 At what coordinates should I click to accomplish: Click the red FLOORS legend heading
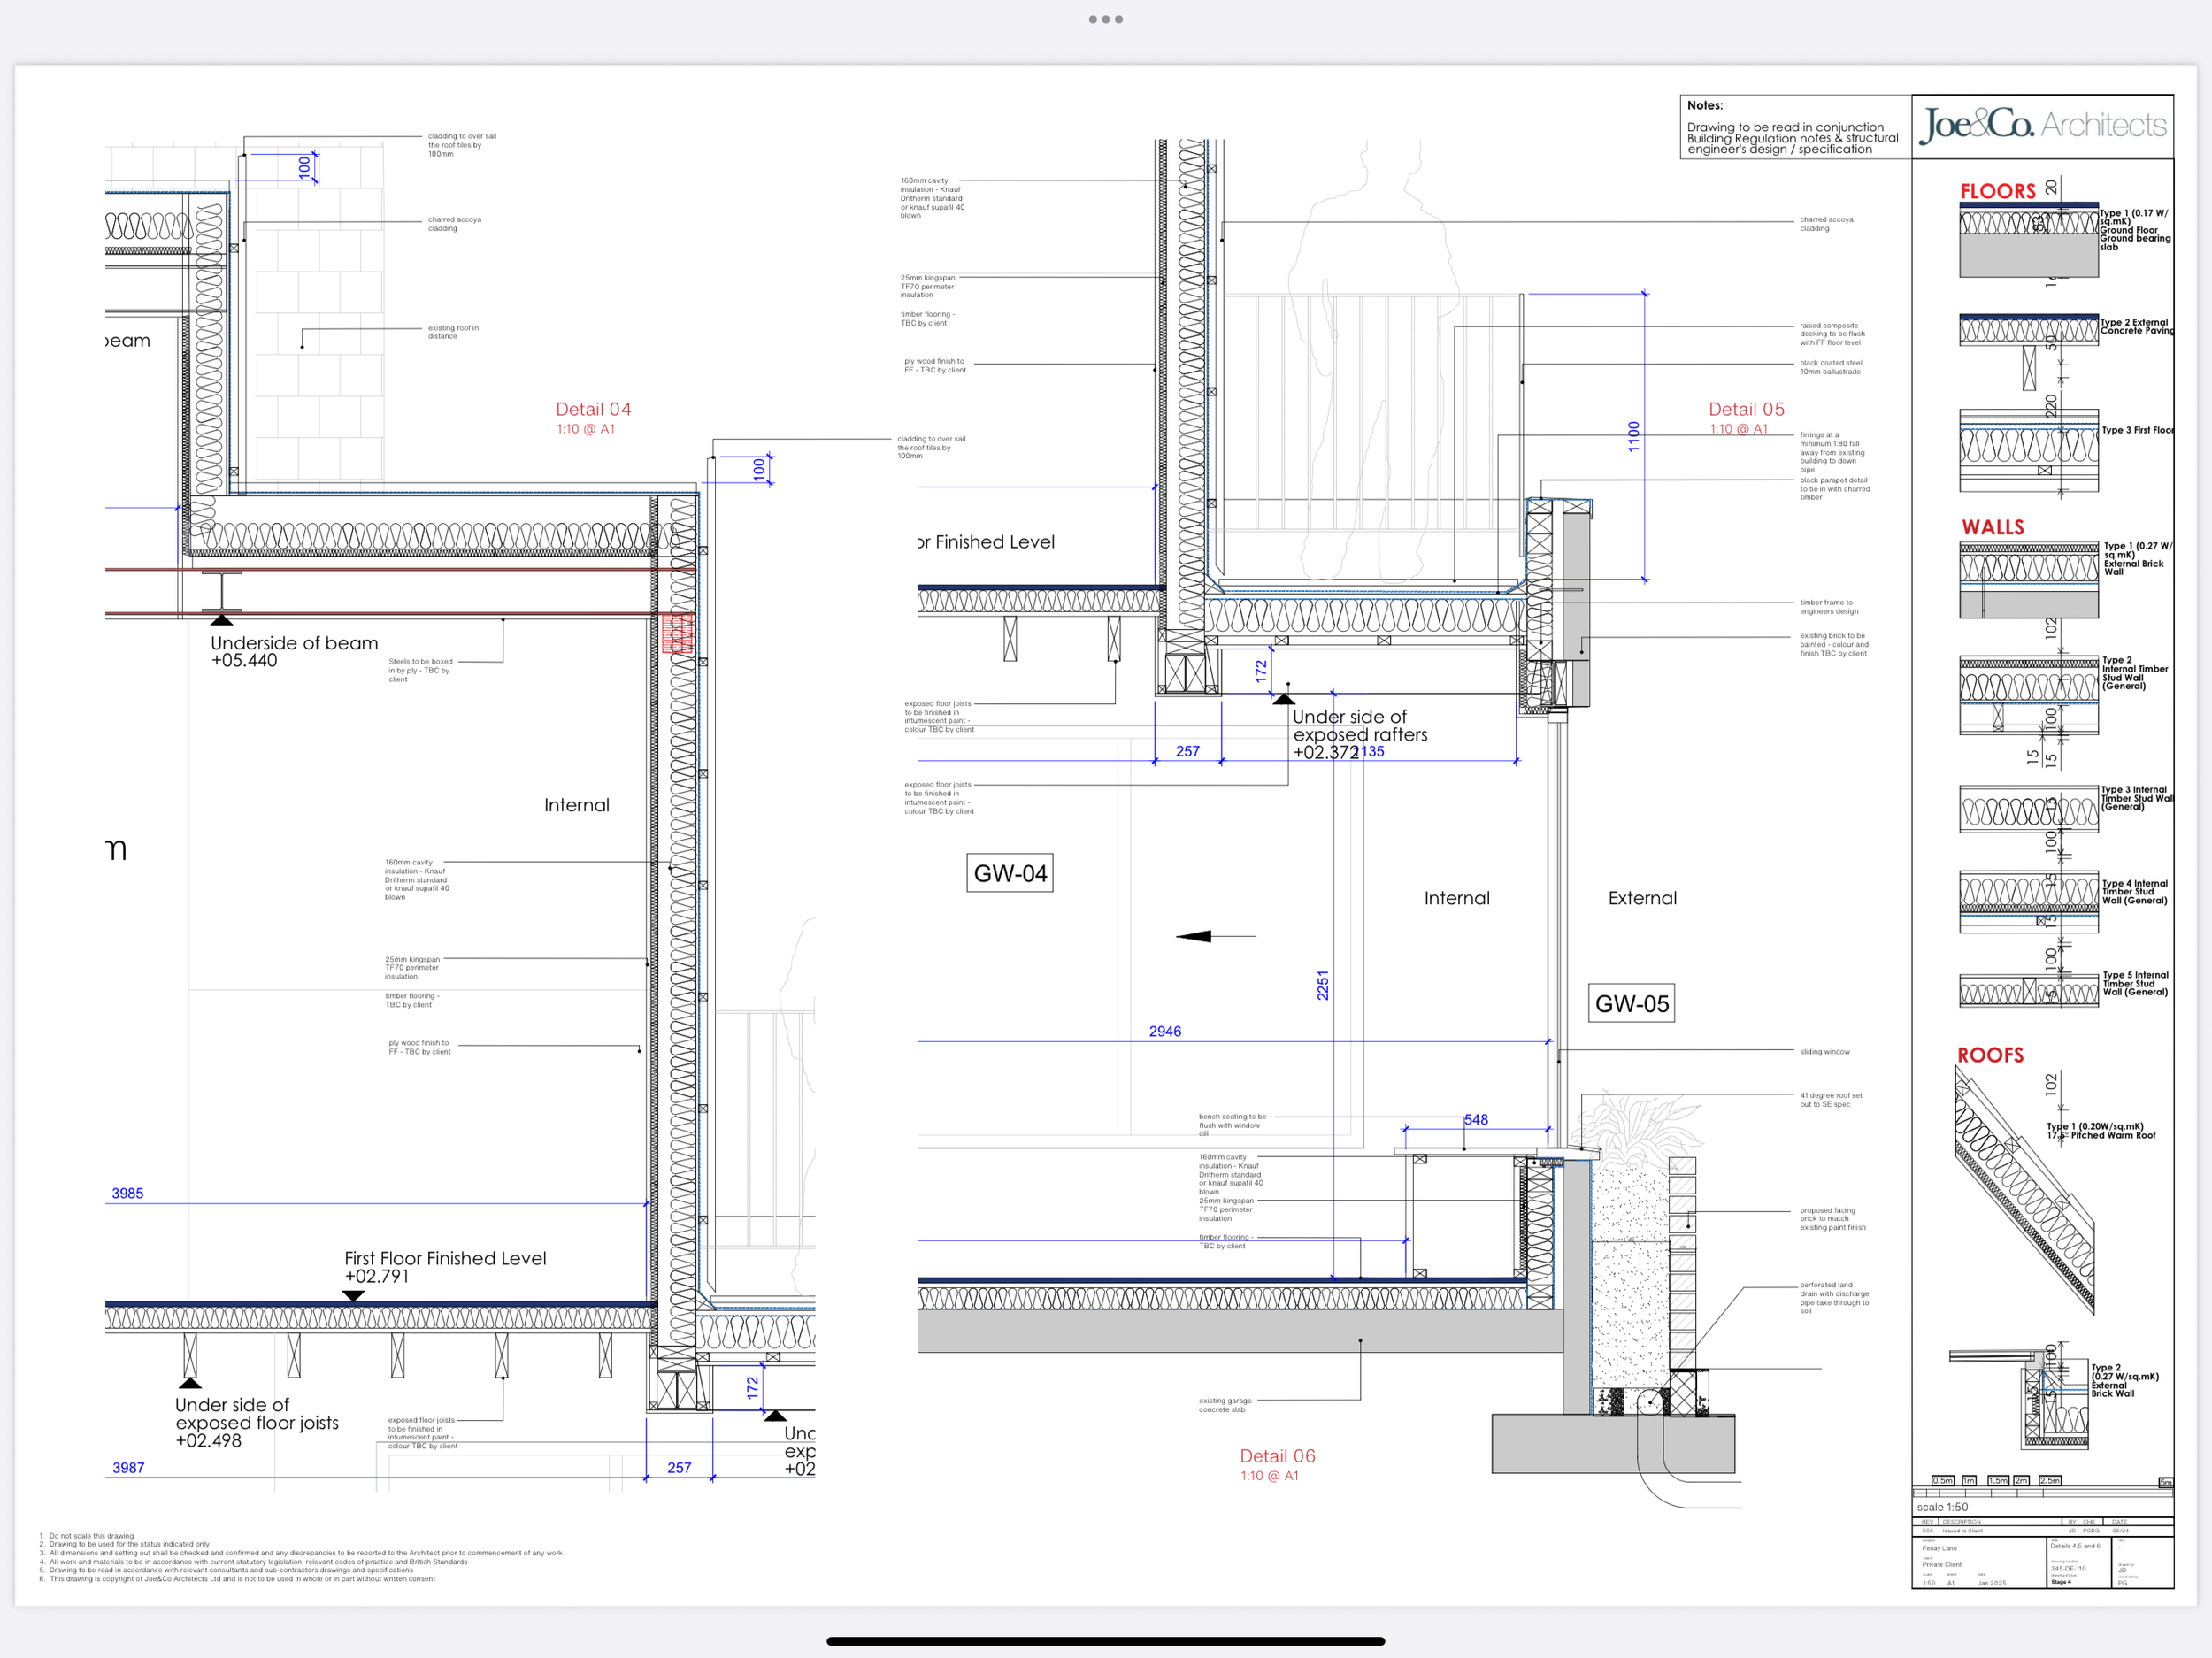[x=1997, y=191]
